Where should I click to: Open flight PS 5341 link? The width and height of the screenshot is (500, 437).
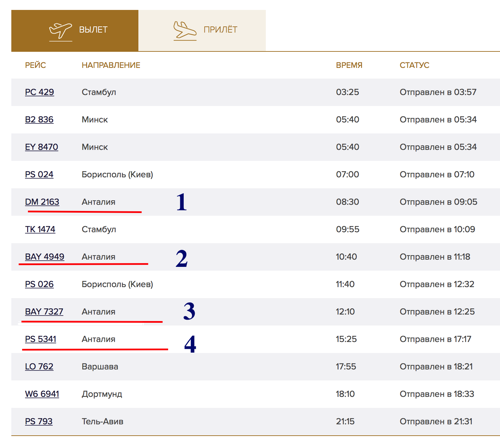pos(41,339)
